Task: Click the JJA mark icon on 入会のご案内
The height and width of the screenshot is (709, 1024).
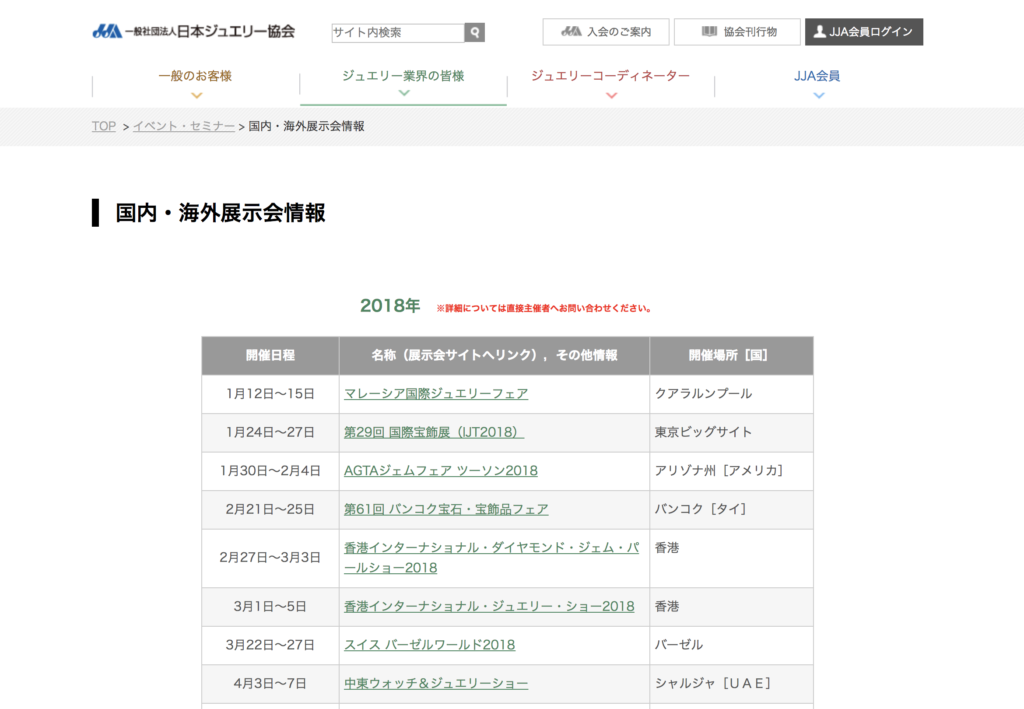Action: 571,32
